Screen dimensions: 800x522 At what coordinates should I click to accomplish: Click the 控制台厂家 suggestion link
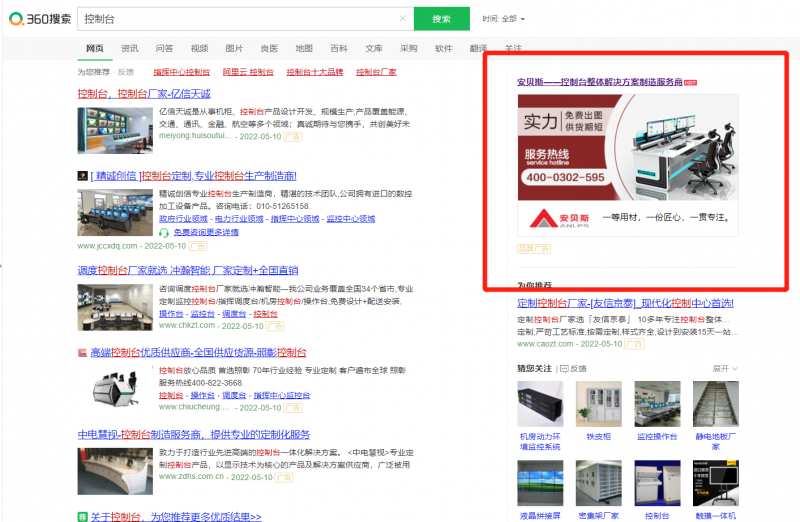pos(376,72)
